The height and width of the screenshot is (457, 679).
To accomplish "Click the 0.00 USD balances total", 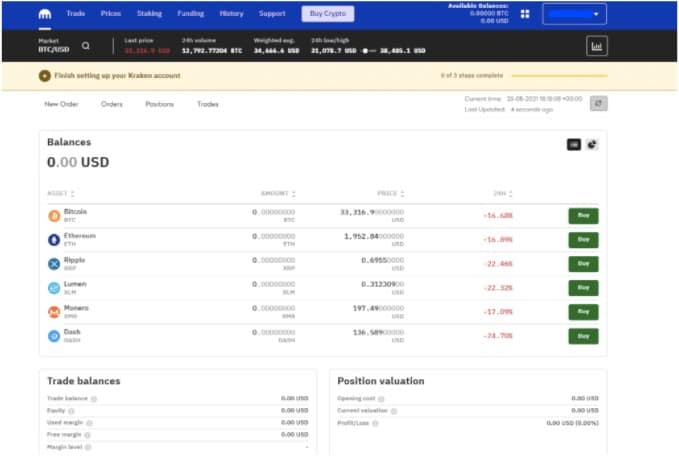I will (78, 162).
